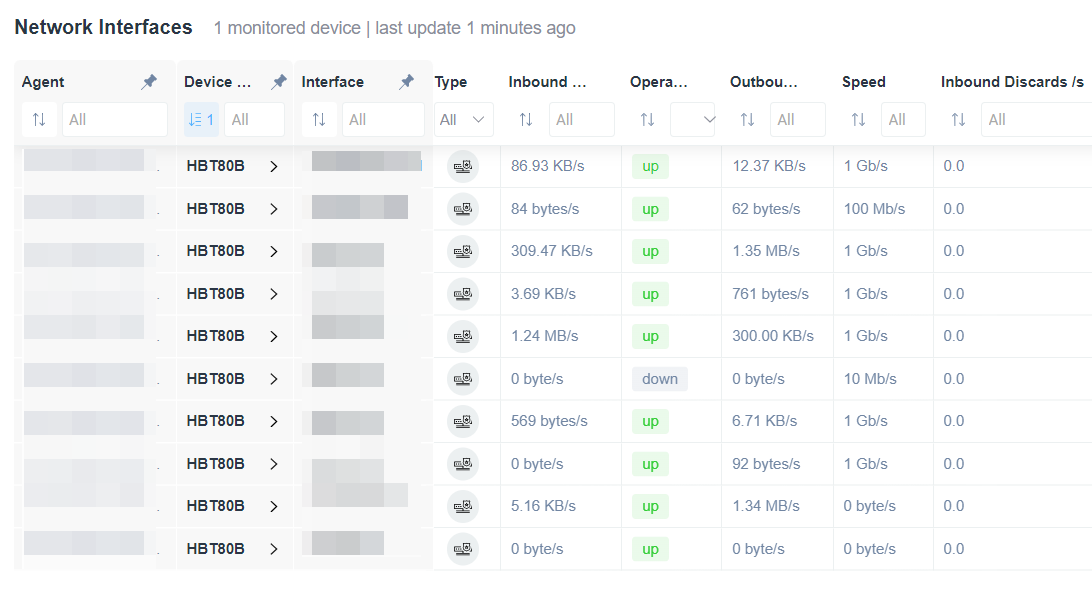Viewport: 1092px width, 603px height.
Task: Toggle sort direction on the Inbound column
Action: [525, 119]
